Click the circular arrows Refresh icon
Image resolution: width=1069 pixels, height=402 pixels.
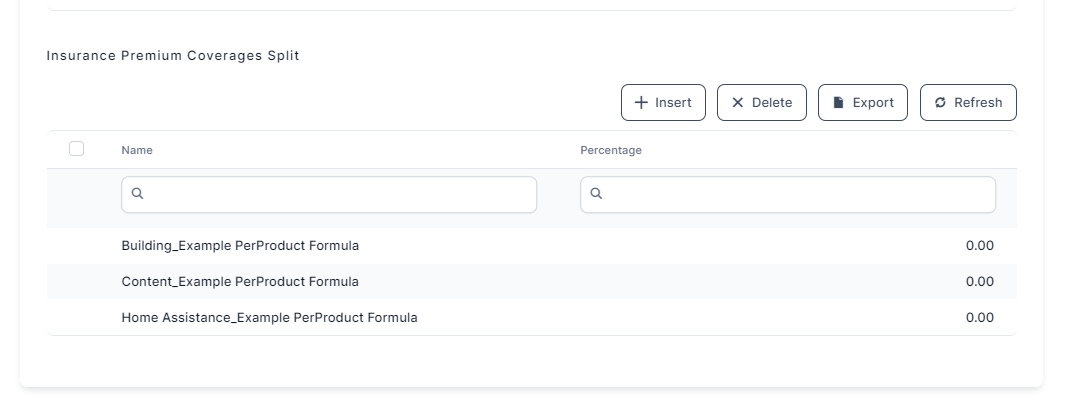coord(940,103)
